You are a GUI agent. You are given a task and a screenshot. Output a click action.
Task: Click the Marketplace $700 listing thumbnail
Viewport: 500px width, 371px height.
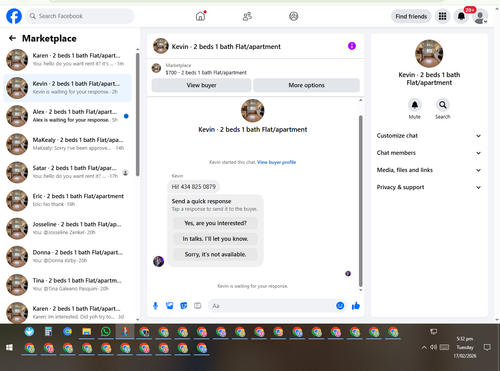156,68
